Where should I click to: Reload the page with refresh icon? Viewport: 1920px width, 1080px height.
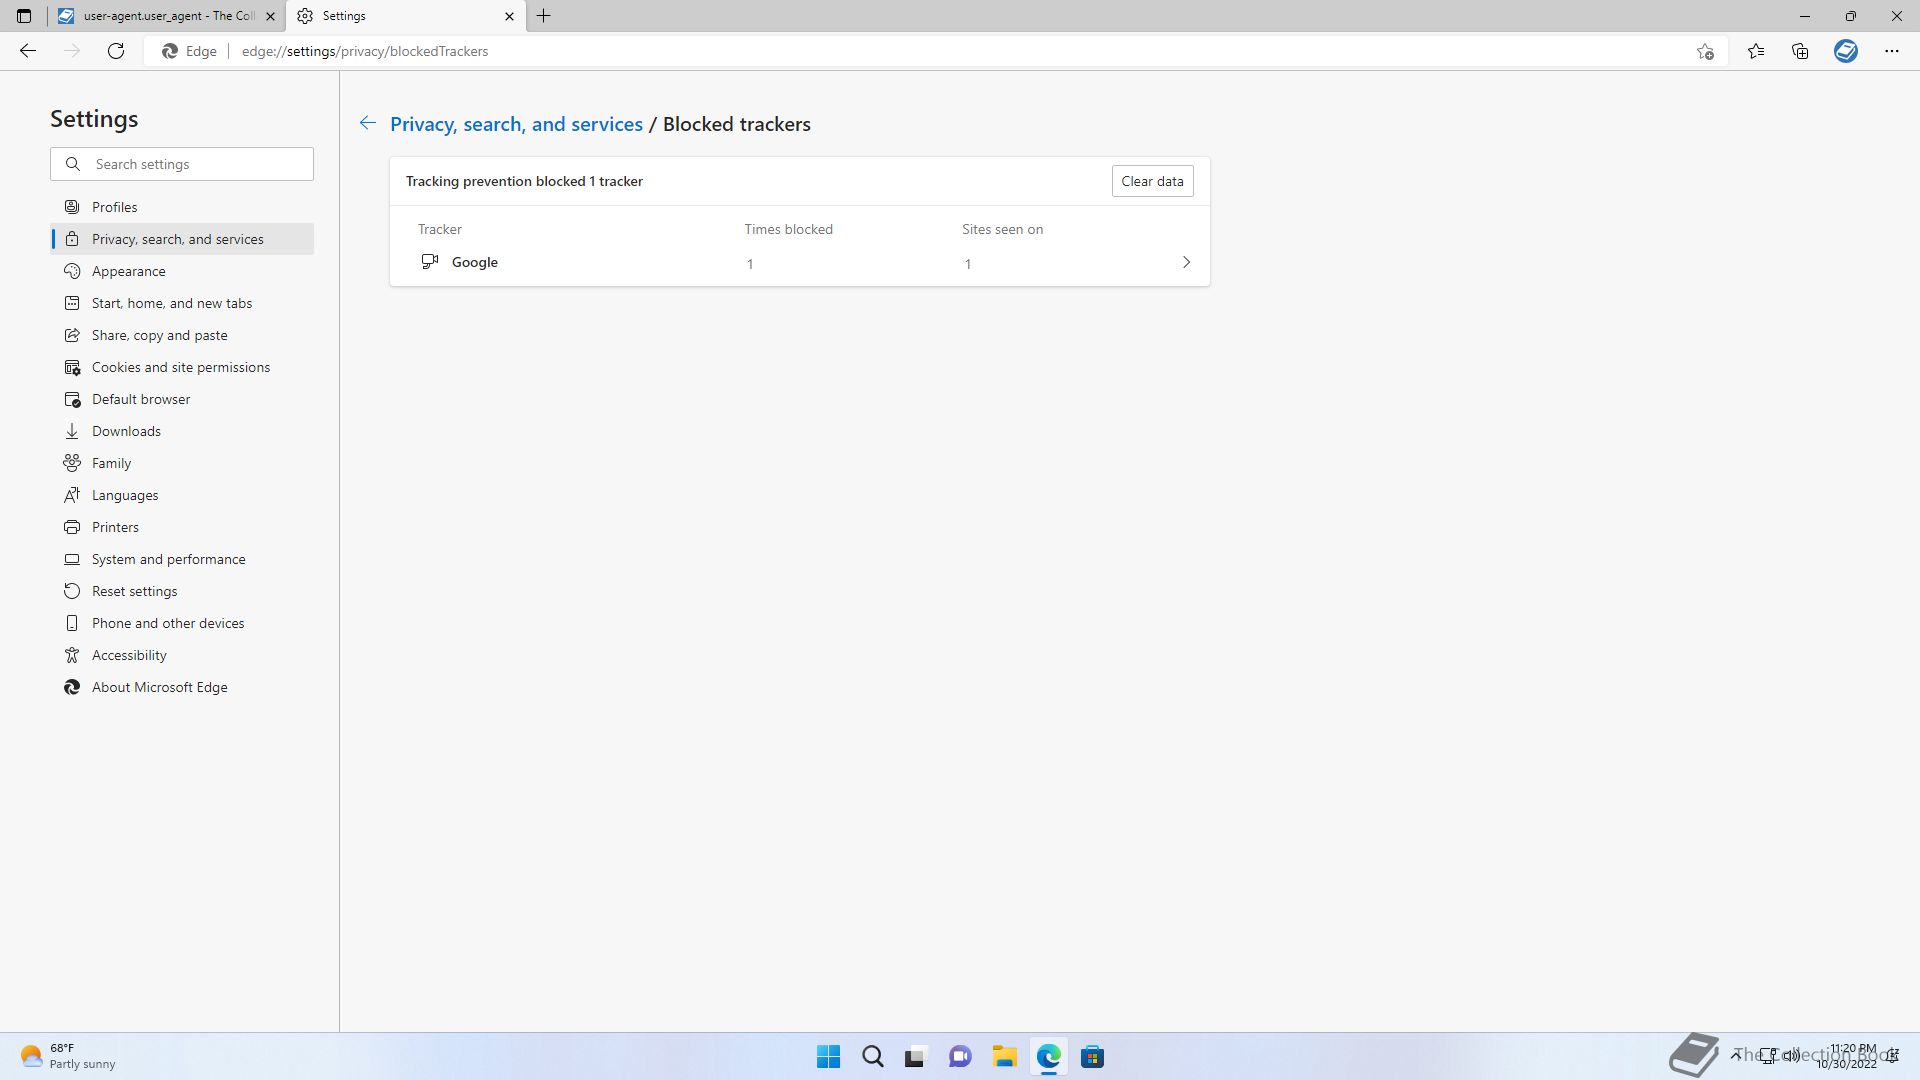pos(116,51)
